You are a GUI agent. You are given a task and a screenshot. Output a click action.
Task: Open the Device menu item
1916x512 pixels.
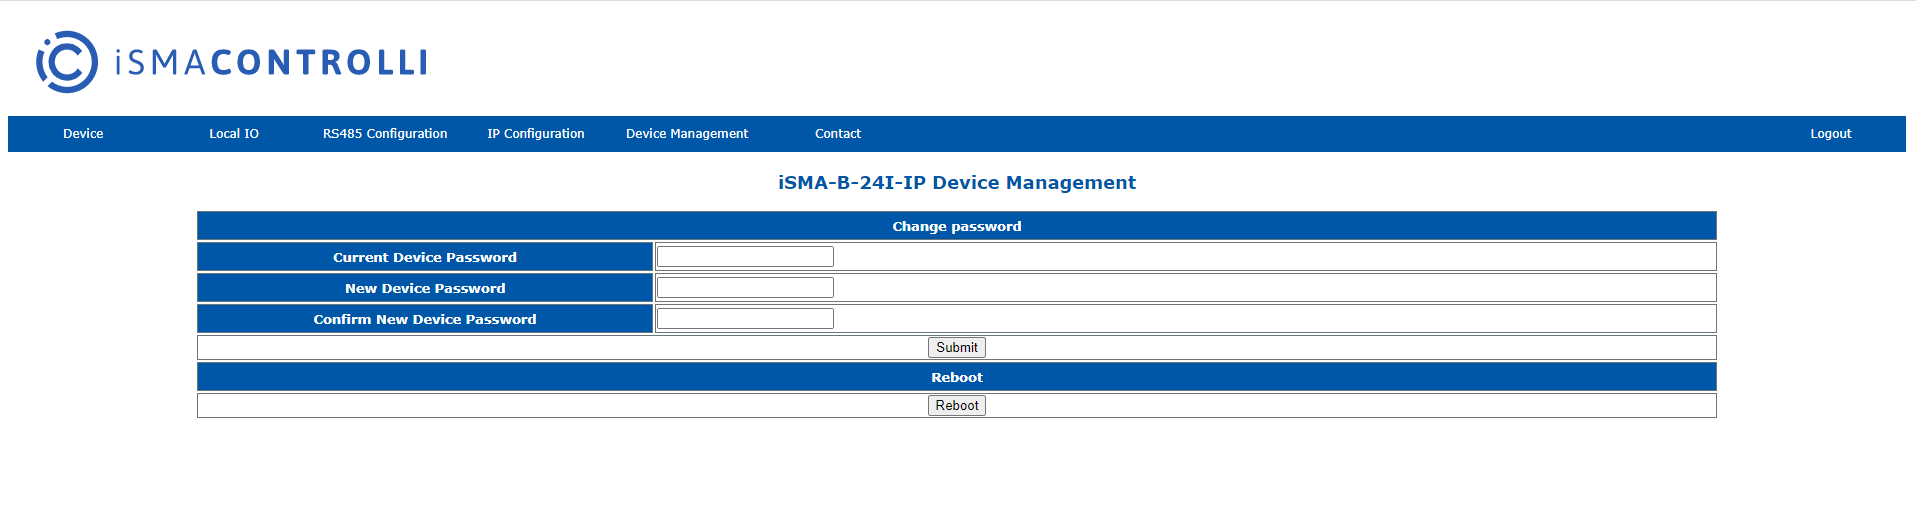point(83,134)
